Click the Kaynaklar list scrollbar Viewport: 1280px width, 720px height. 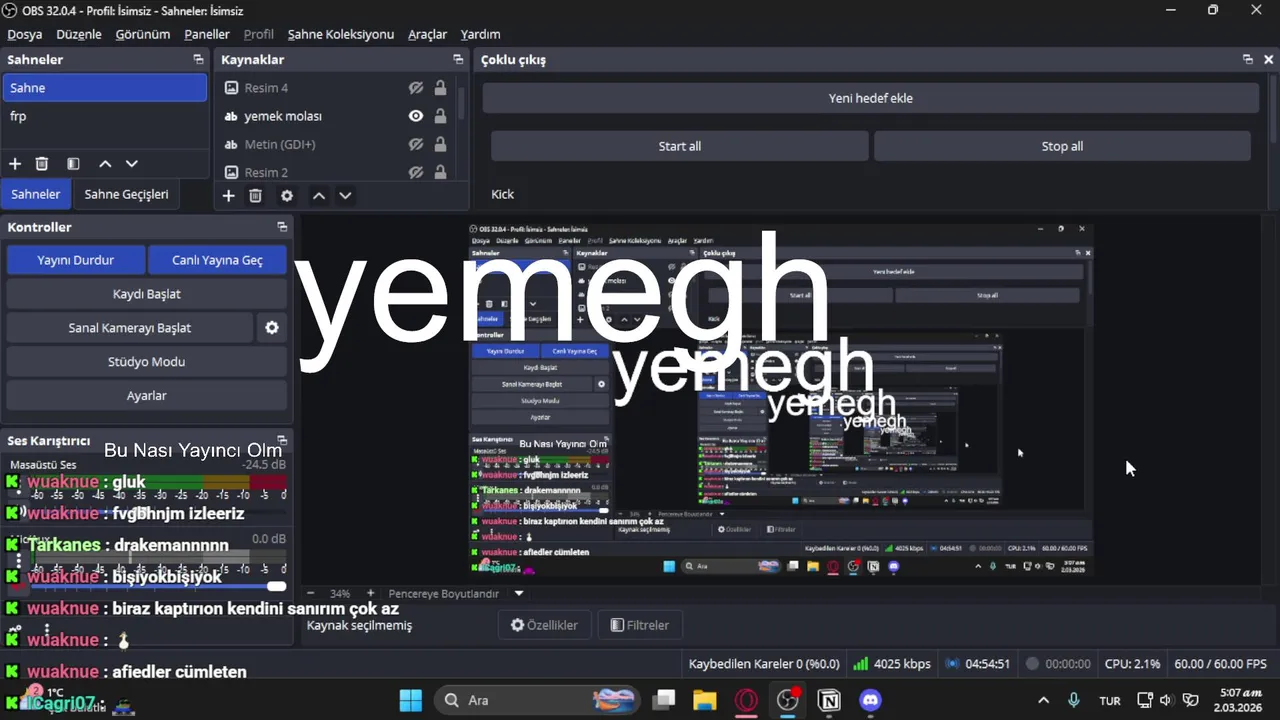point(462,104)
